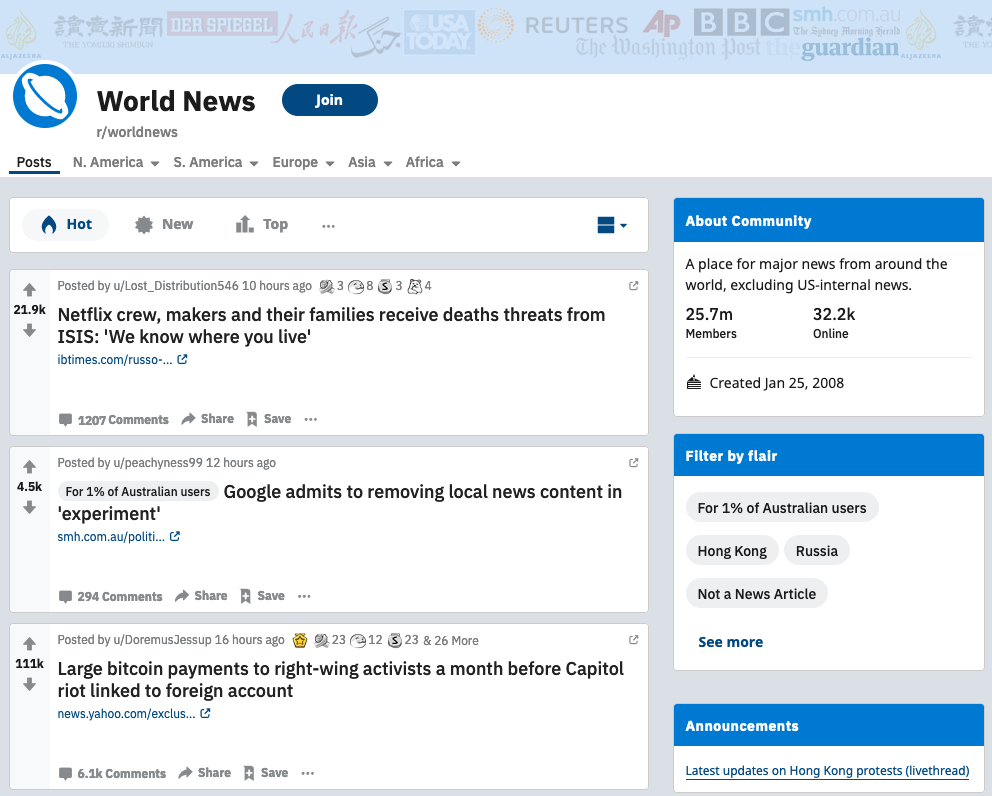Open user peachyness99 profile
This screenshot has width=992, height=796.
coord(158,463)
